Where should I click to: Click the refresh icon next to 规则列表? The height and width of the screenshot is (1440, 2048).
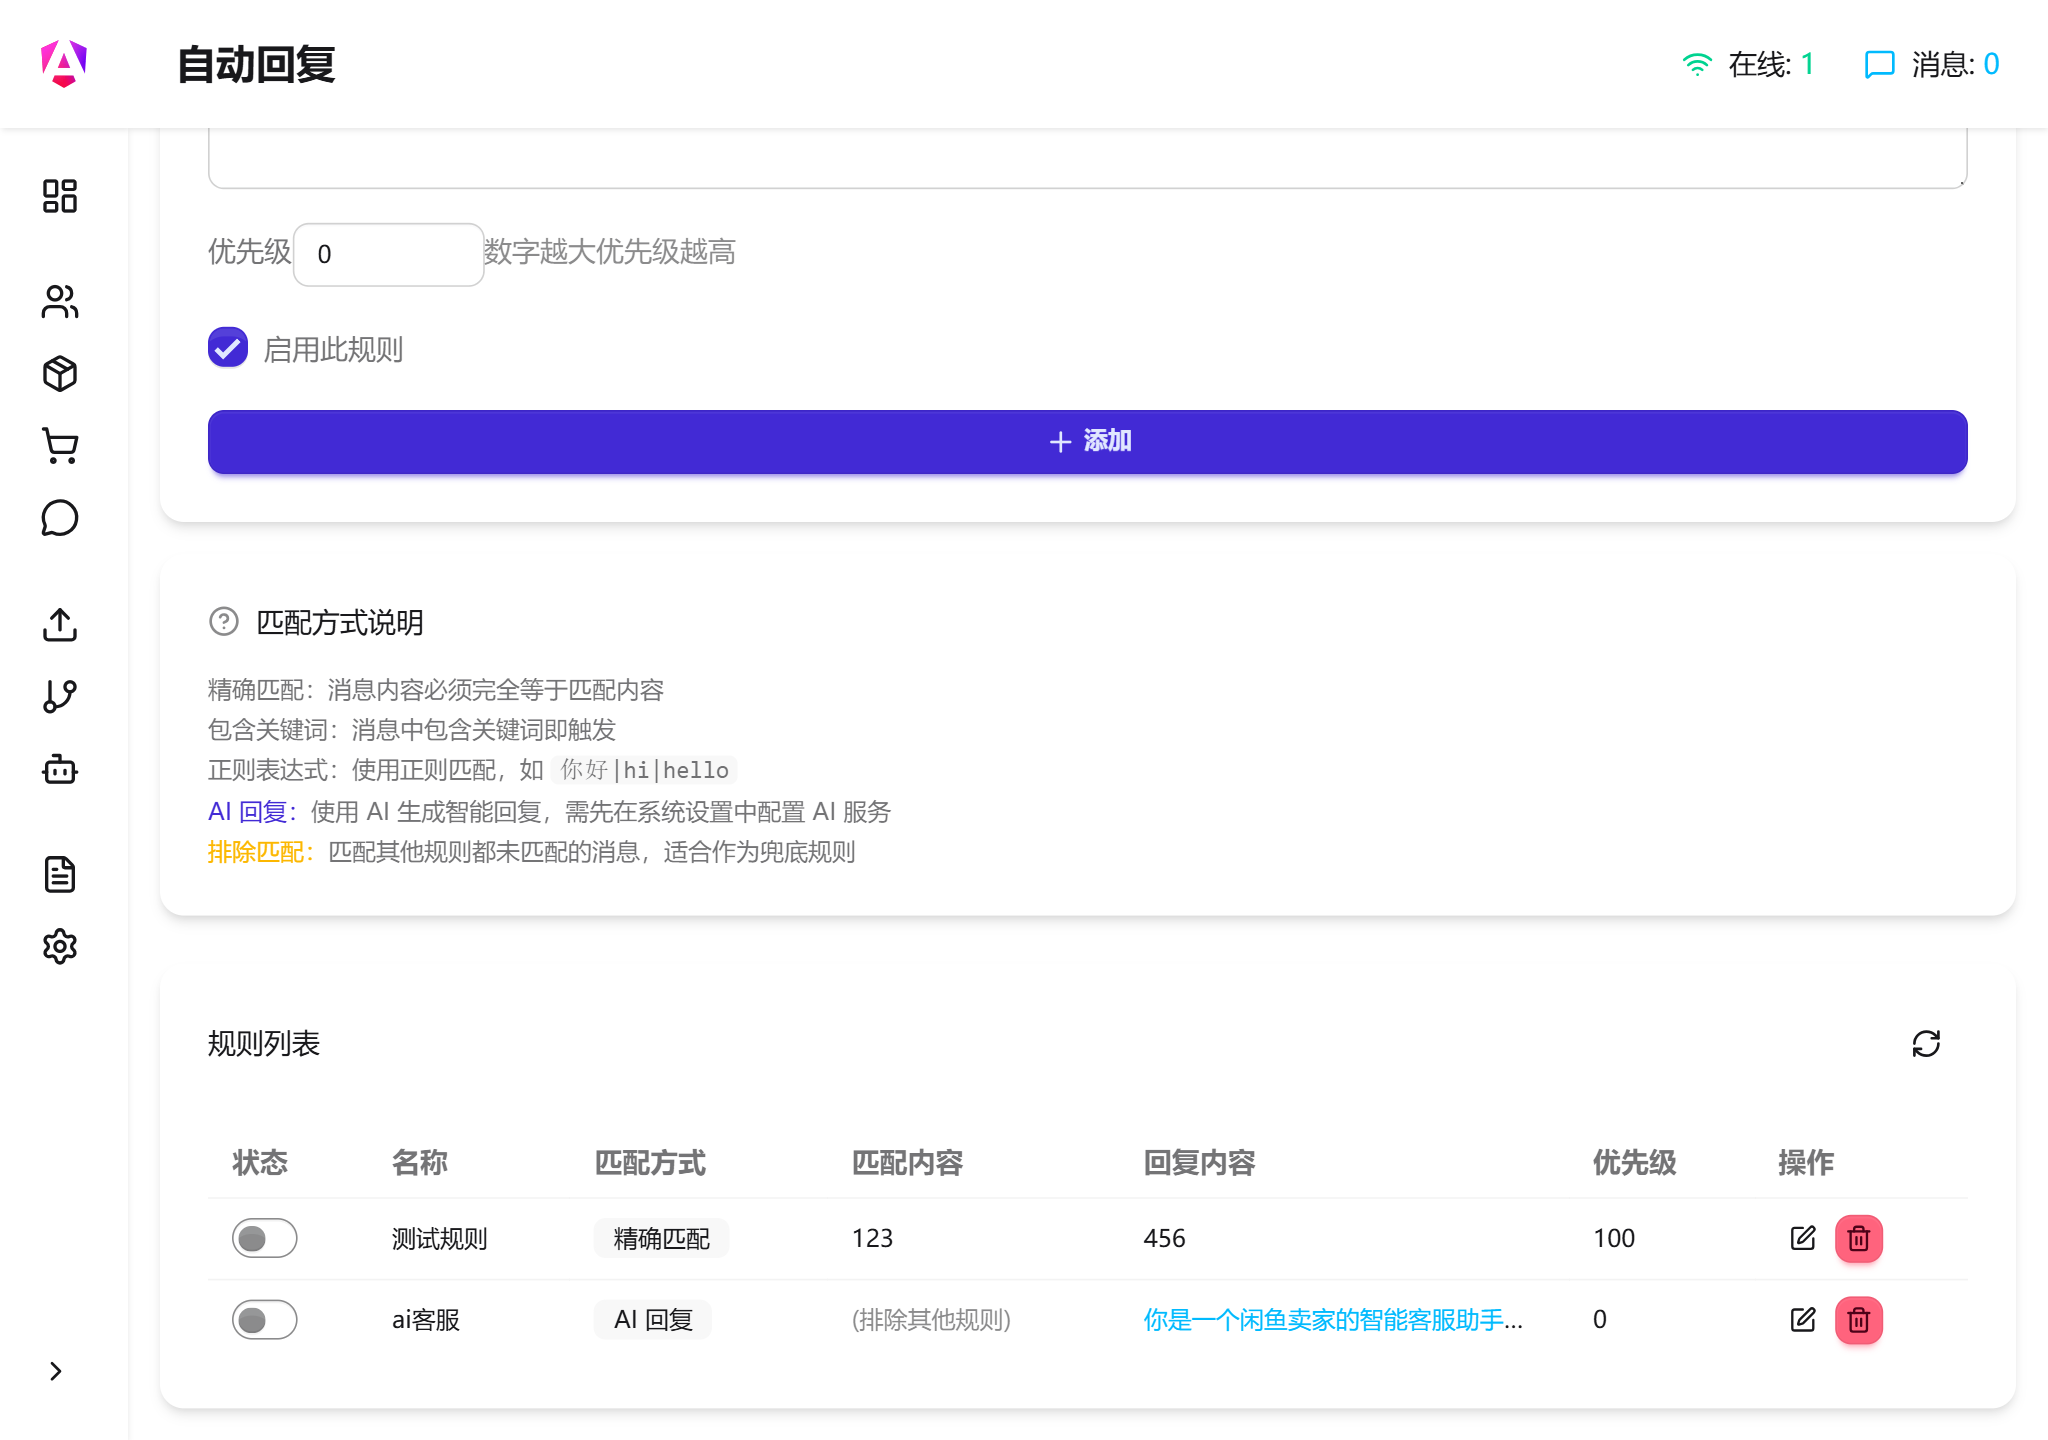point(1927,1043)
